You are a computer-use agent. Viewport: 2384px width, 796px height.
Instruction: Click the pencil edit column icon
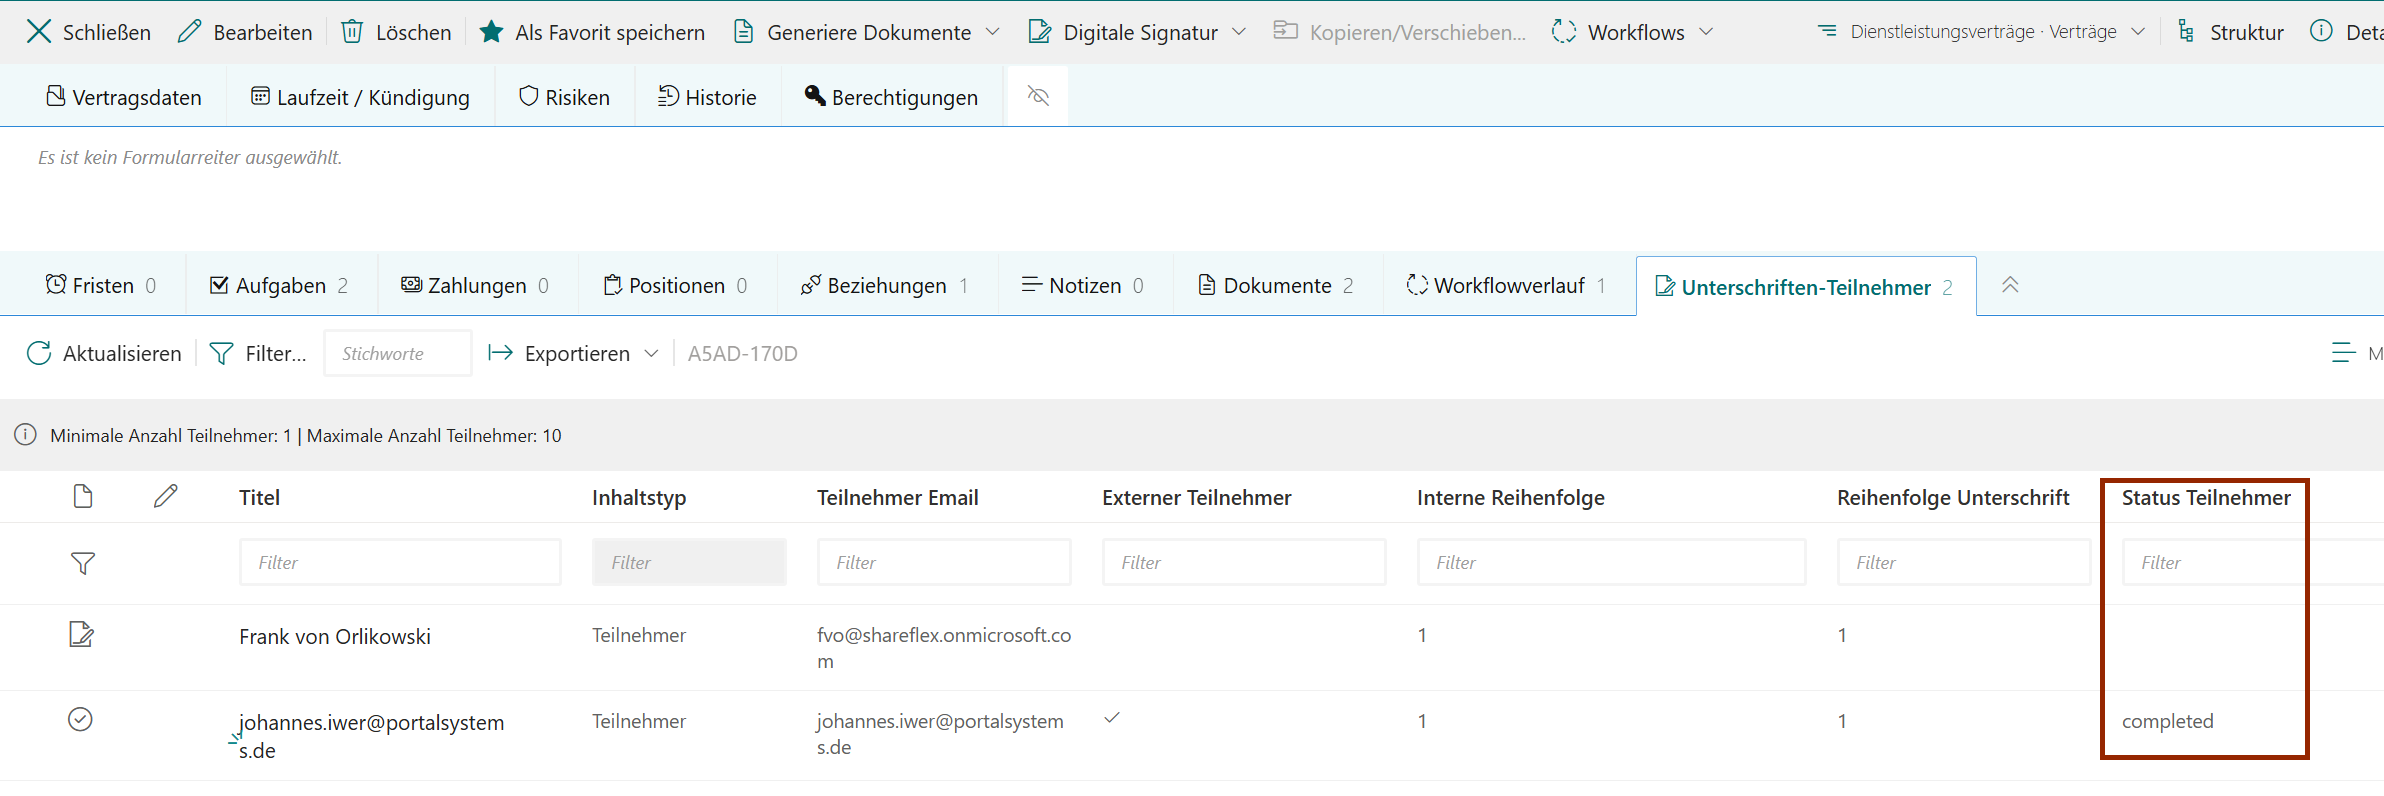pos(166,496)
